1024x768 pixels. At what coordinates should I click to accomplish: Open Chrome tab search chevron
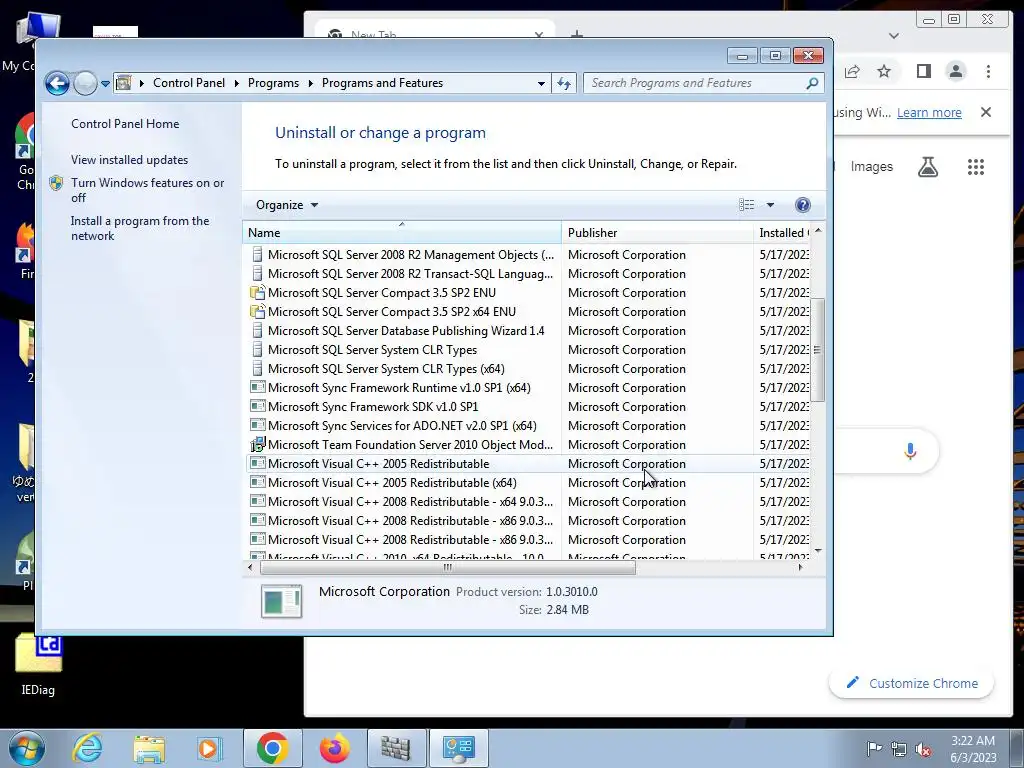point(893,36)
